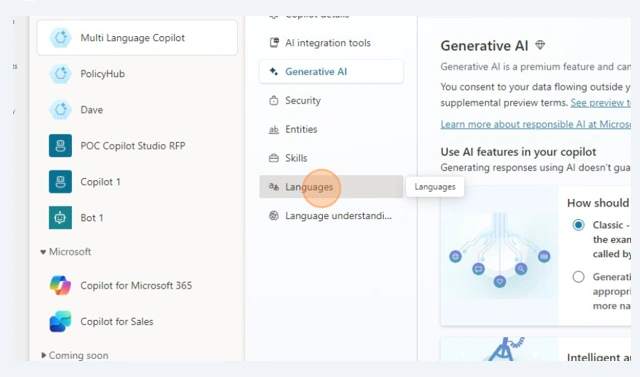The width and height of the screenshot is (640, 377).
Task: Collapse the Microsoft section
Action: click(66, 252)
